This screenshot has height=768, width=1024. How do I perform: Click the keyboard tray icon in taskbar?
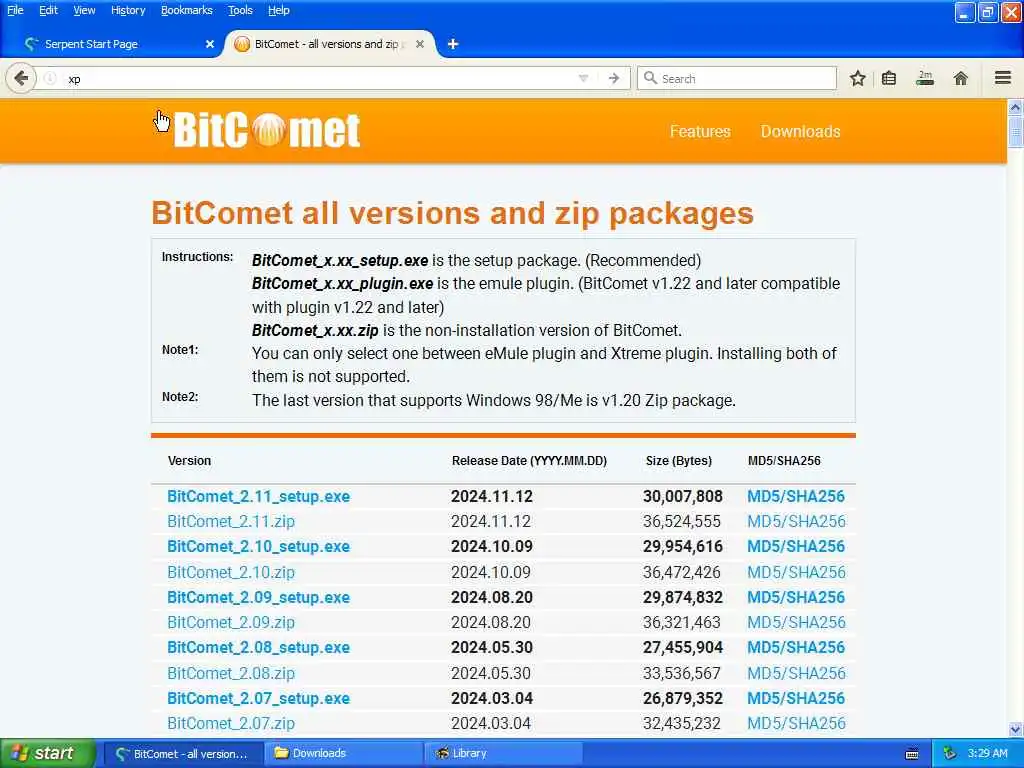tap(912, 754)
